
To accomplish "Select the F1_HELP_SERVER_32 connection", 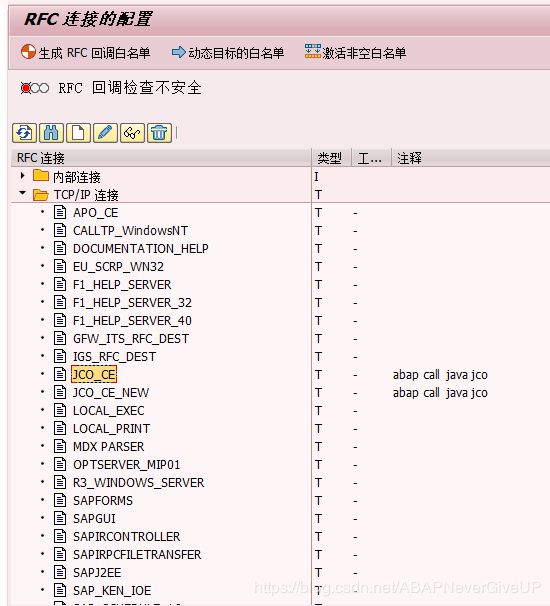I will coord(132,303).
